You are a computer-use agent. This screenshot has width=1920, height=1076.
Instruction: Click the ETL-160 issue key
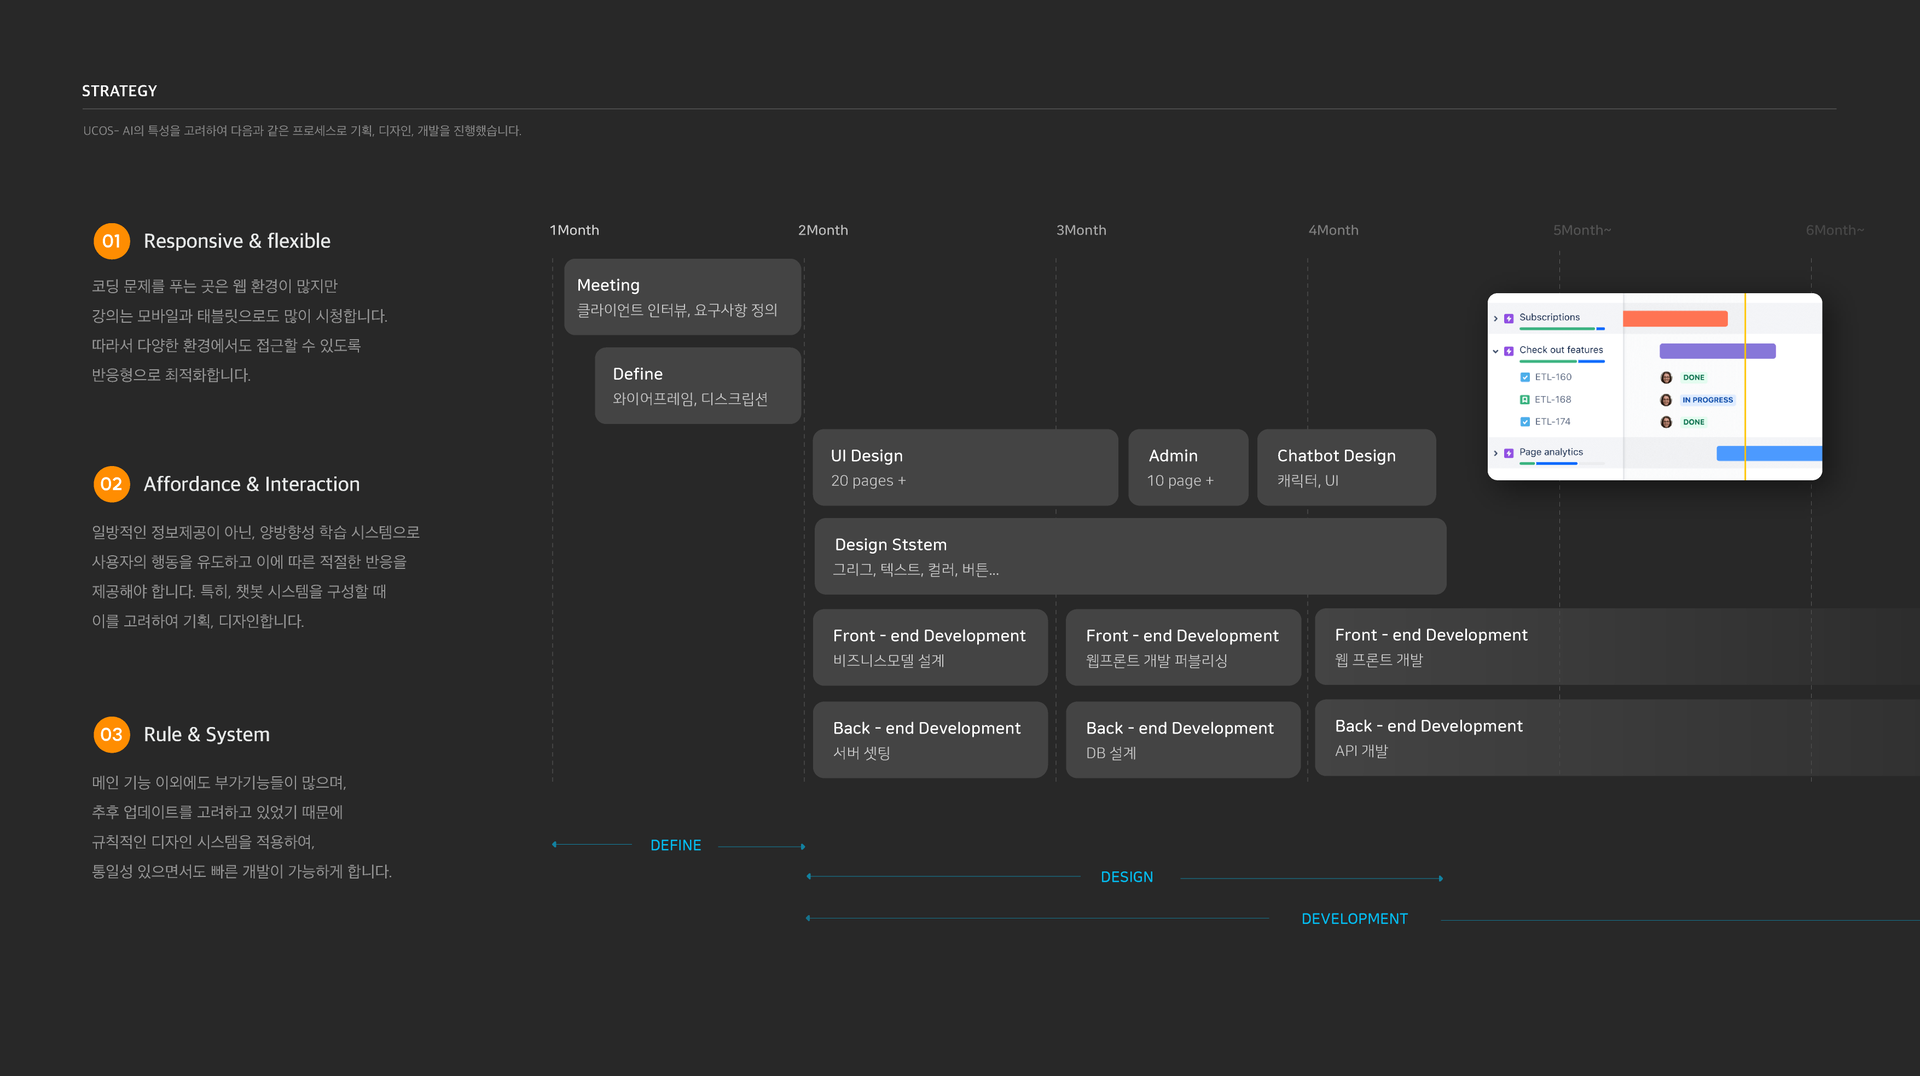coord(1553,377)
